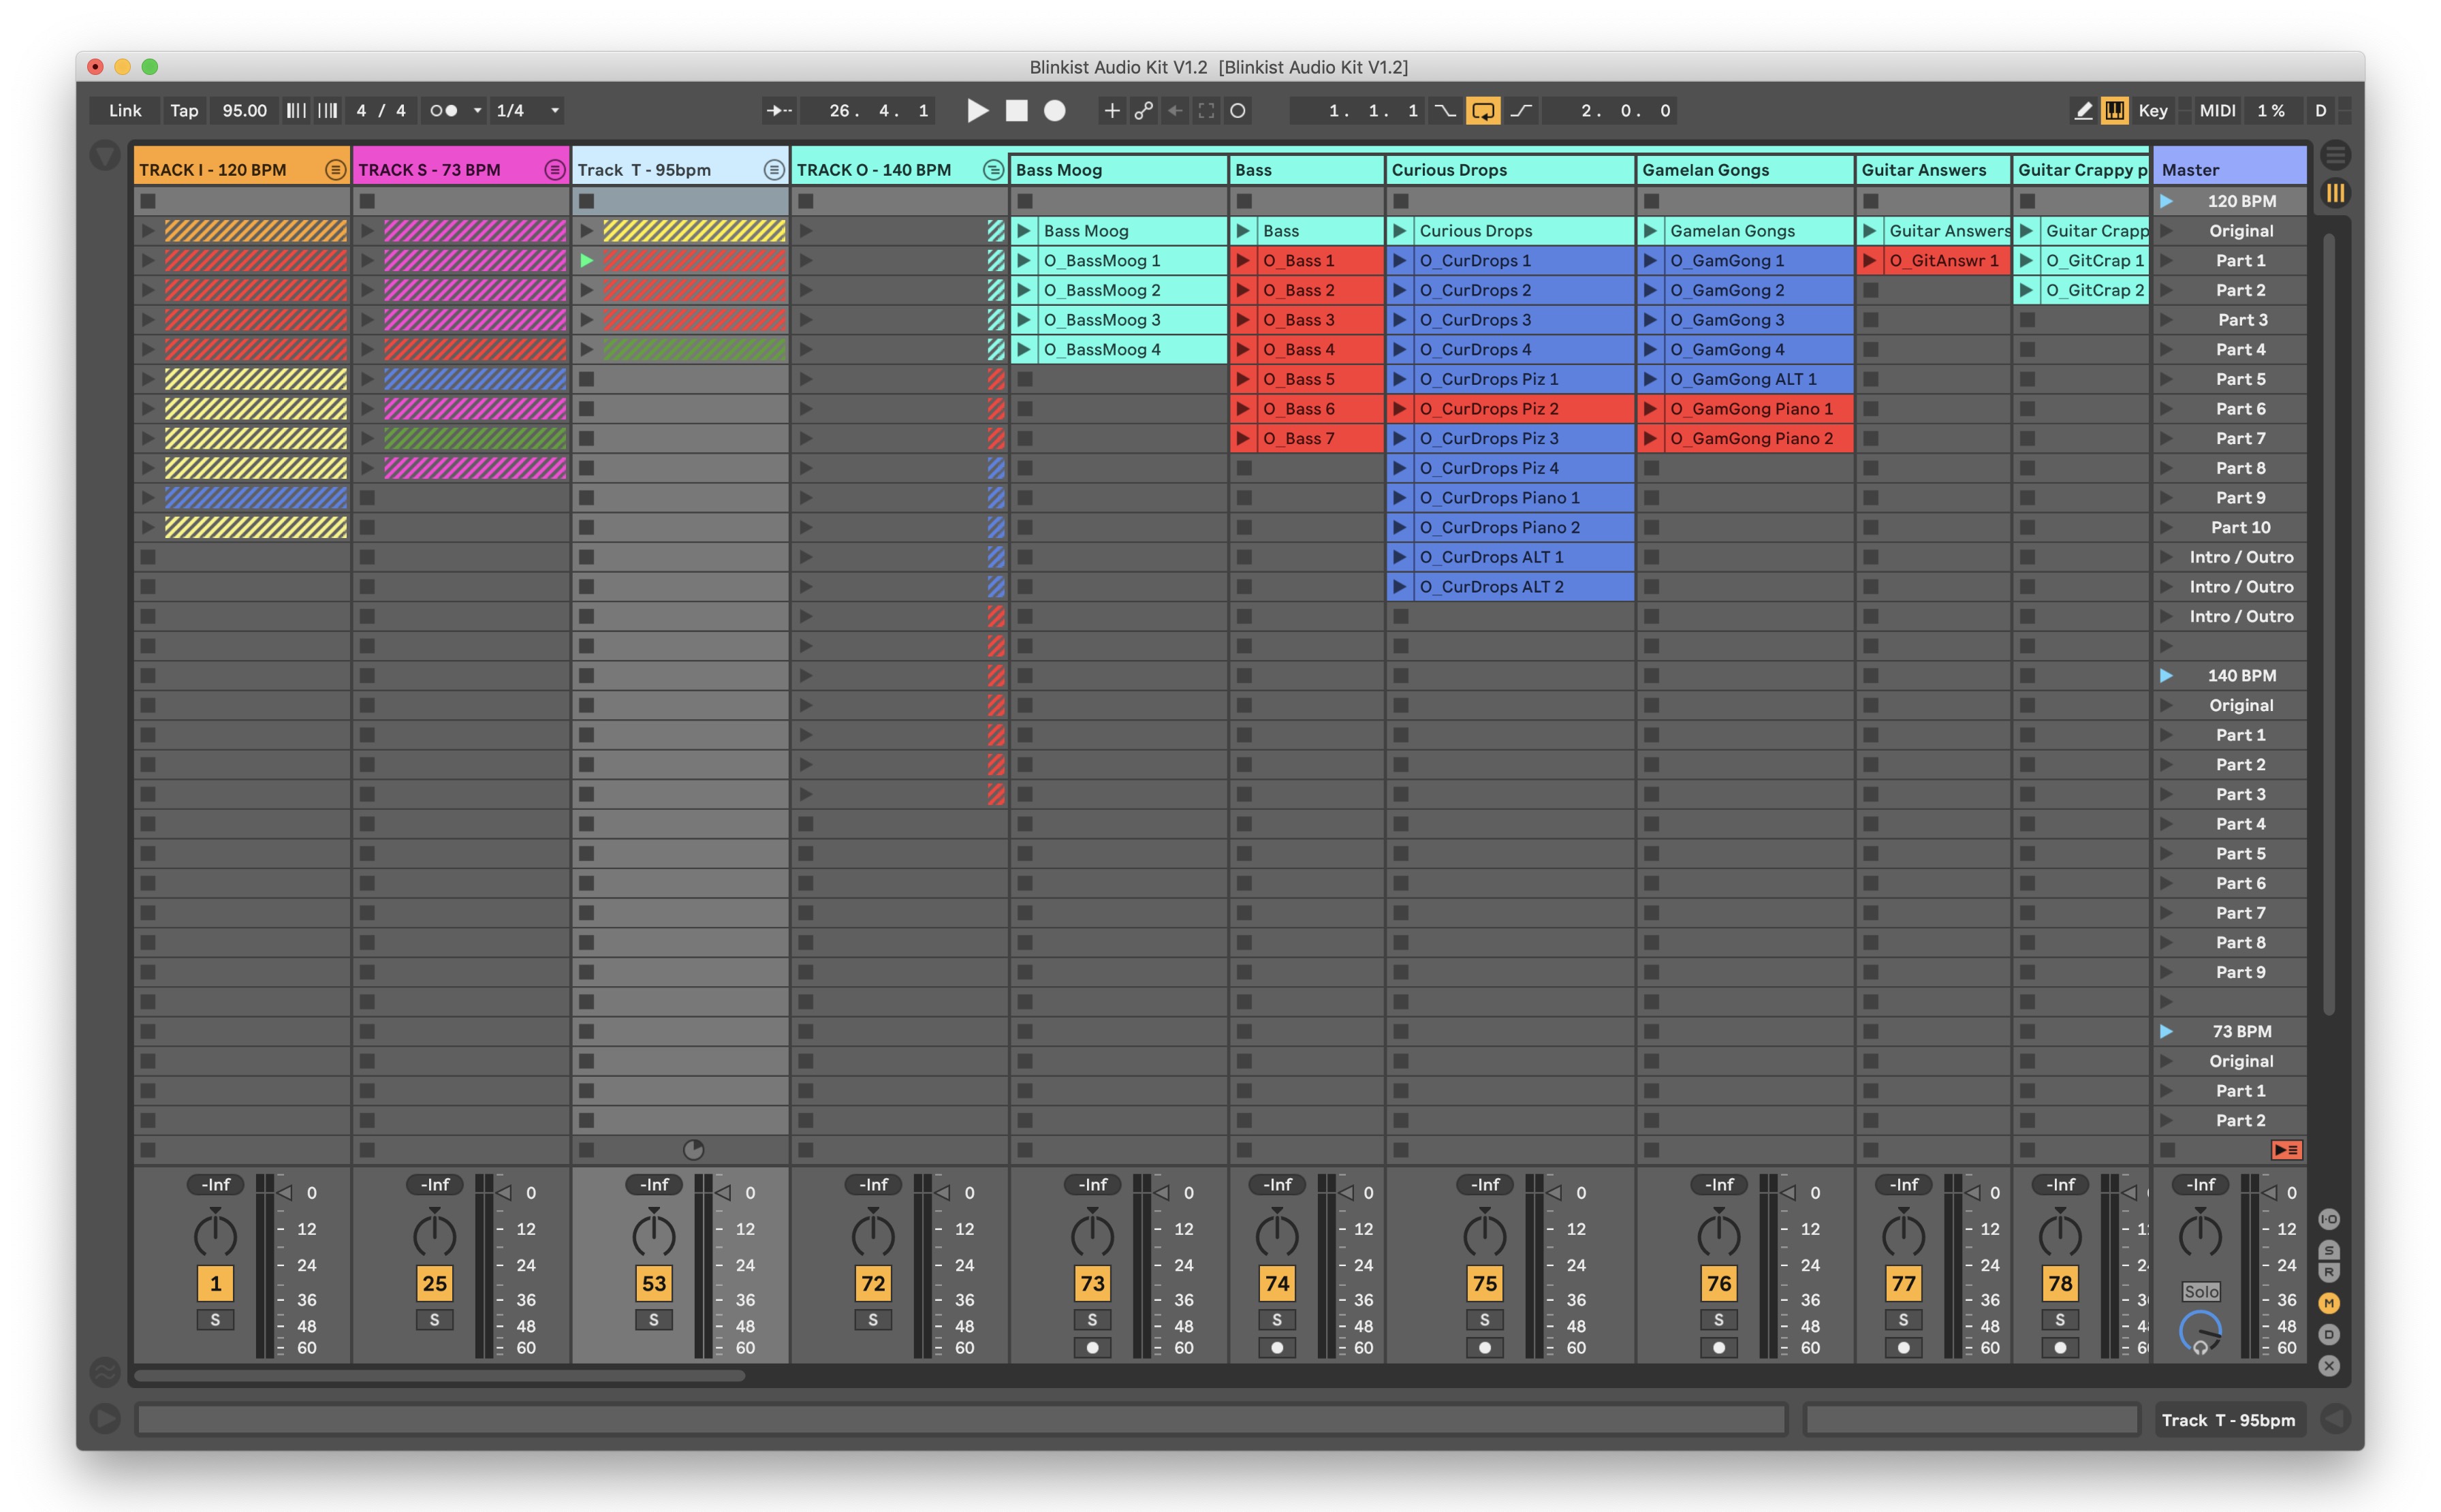Hide the Mixer section with M button

tap(2328, 1302)
